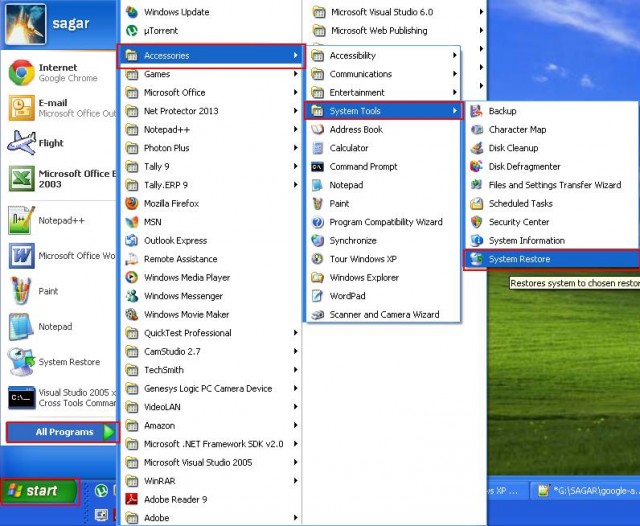Expand Microsoft Visual Studio 6.0 submenu arrow

[482, 12]
